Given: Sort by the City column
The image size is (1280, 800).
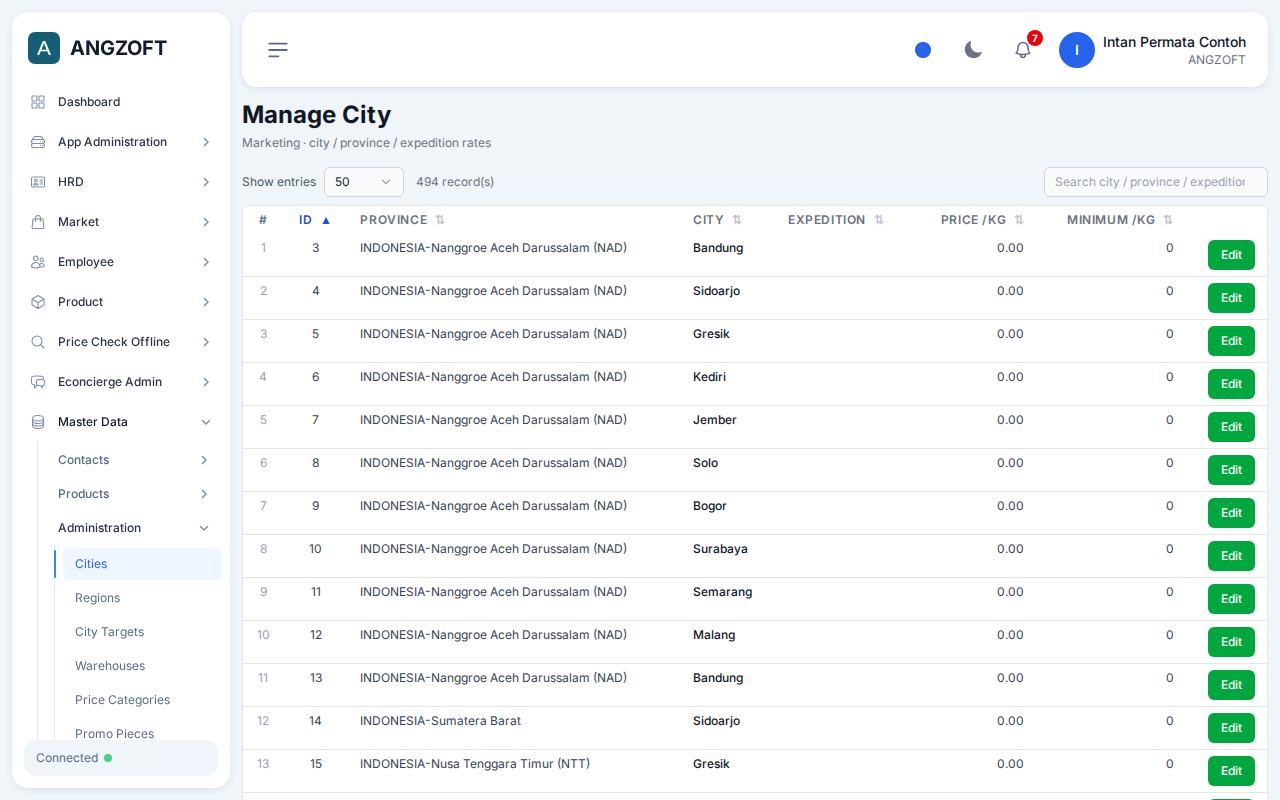Looking at the screenshot, I should [717, 220].
